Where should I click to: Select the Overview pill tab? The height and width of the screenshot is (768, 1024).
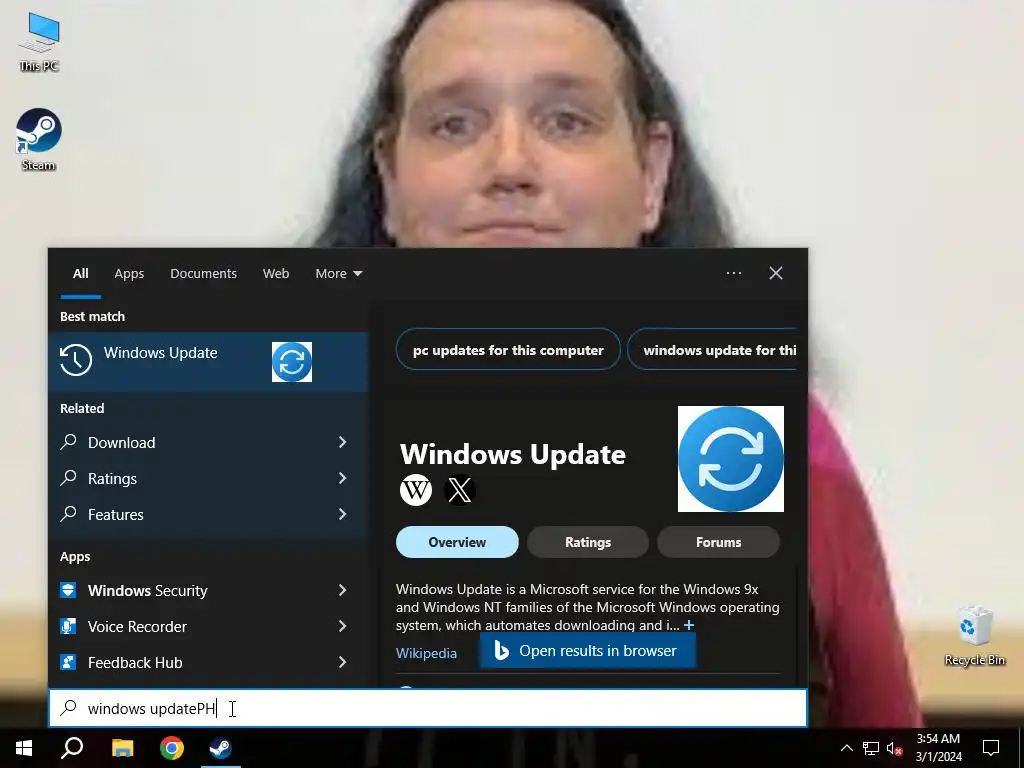point(457,542)
